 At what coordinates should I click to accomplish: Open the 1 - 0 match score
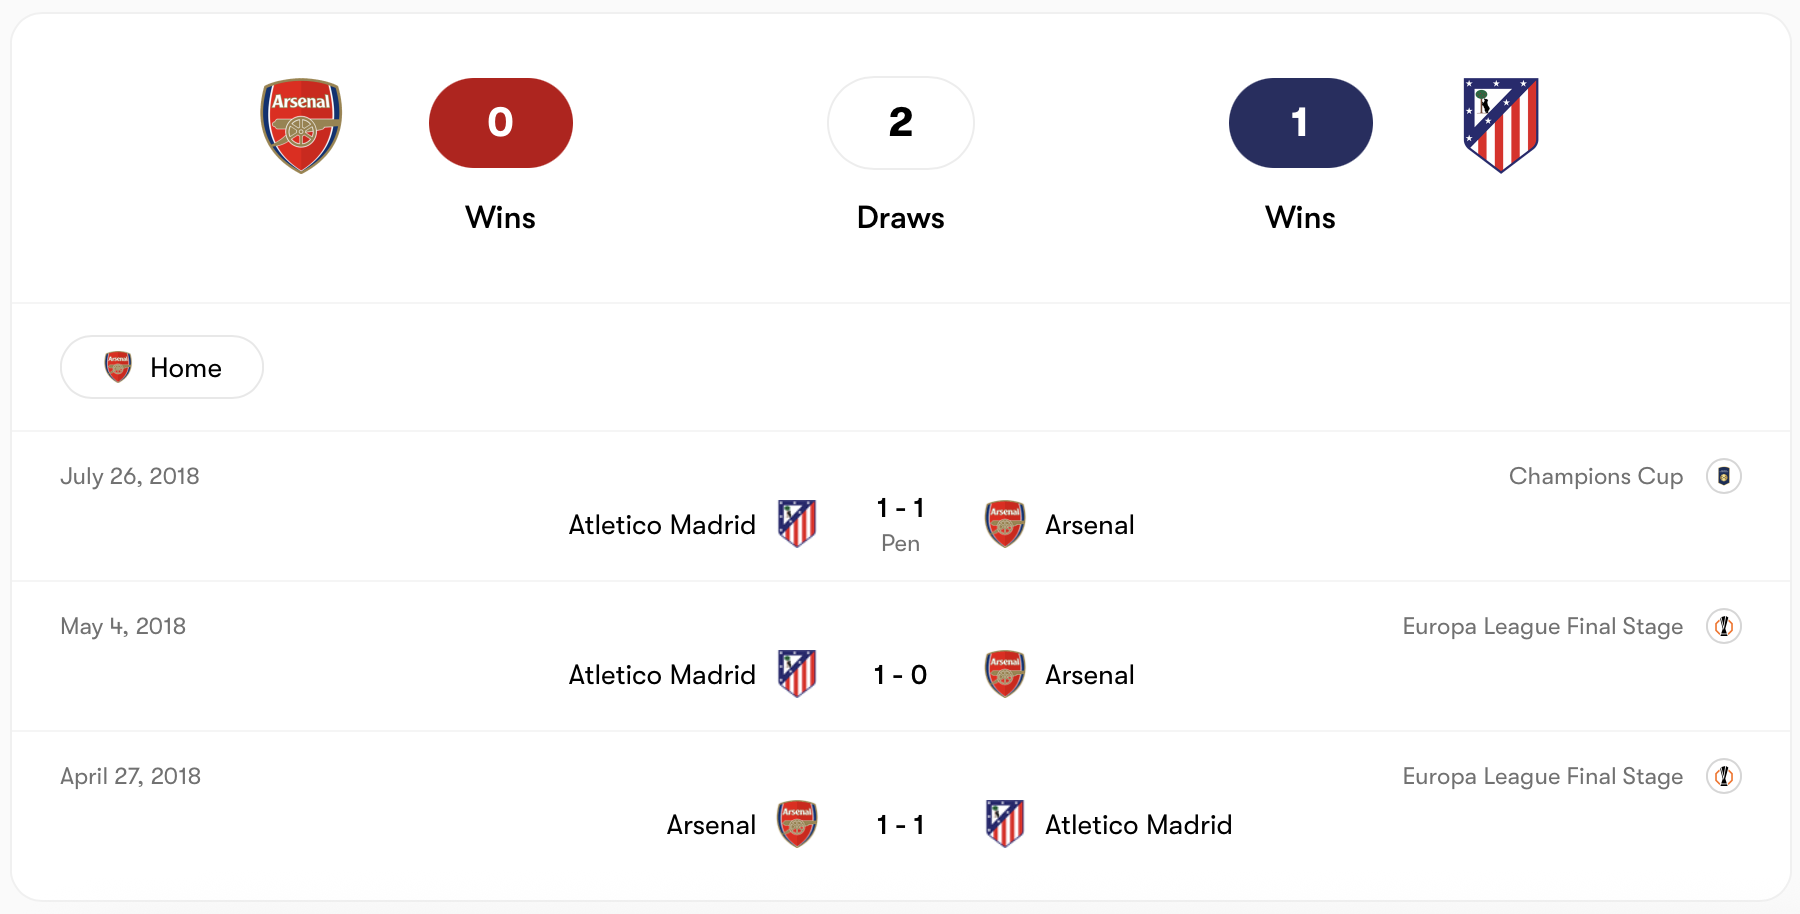pos(900,675)
